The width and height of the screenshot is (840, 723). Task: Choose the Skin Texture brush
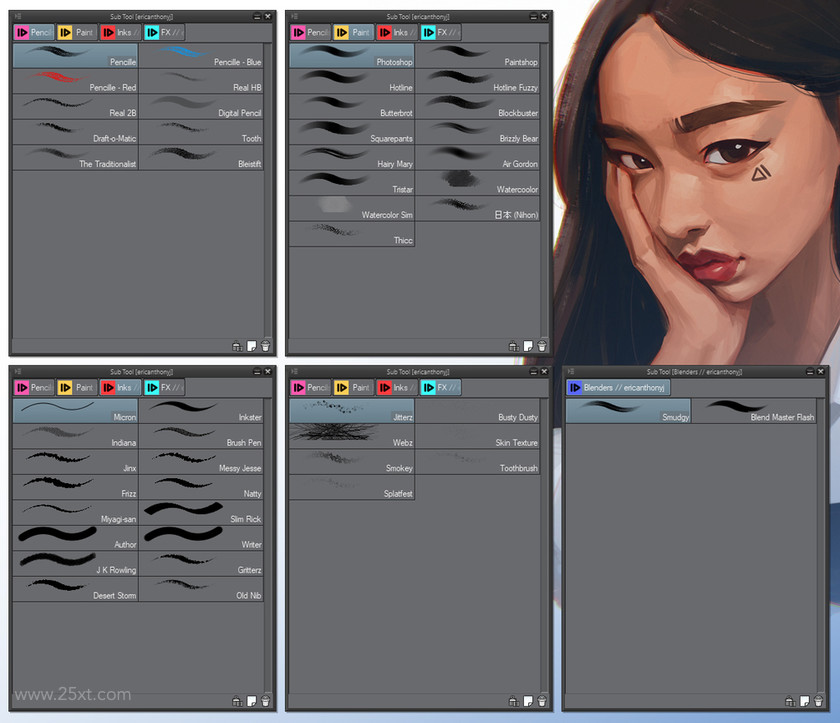477,436
